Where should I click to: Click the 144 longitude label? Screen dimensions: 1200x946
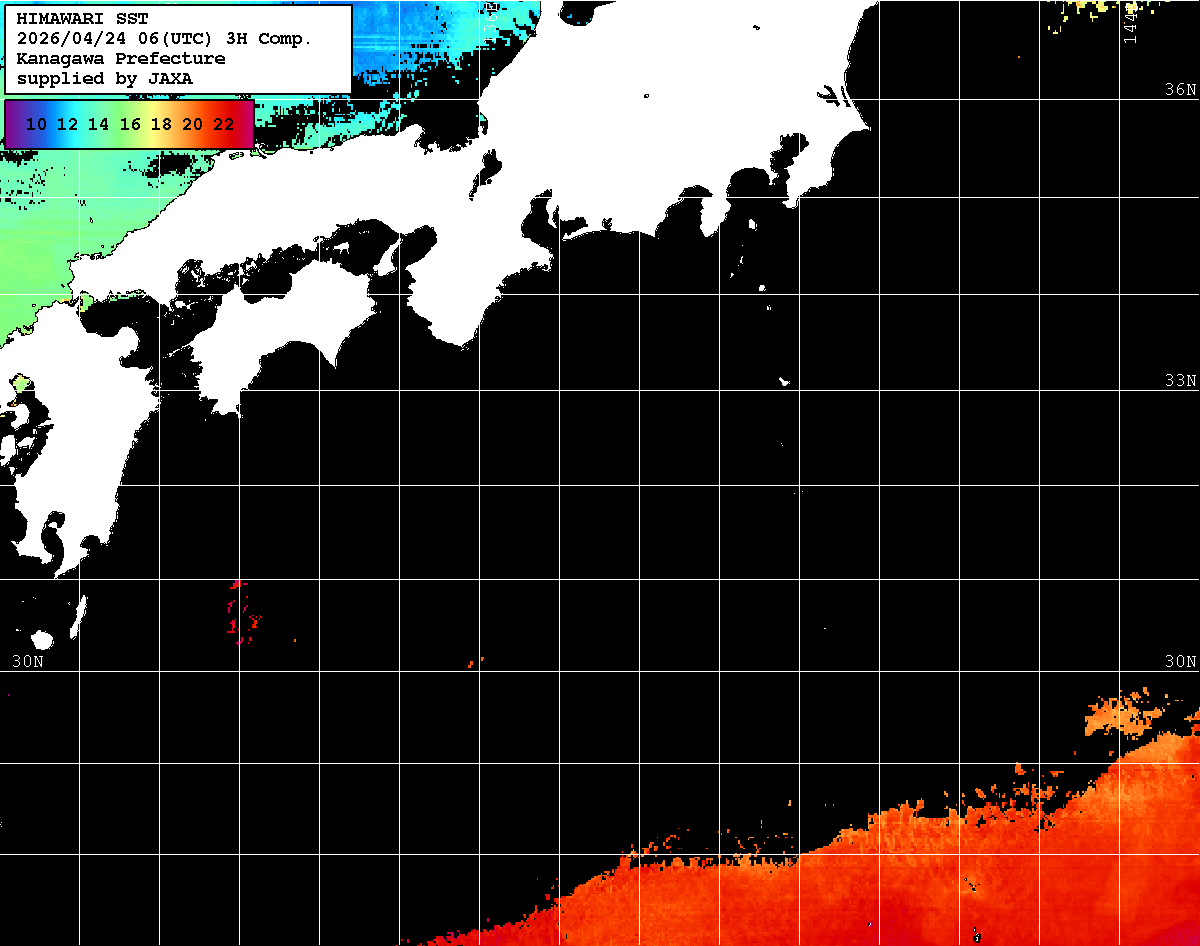[x=1130, y=22]
